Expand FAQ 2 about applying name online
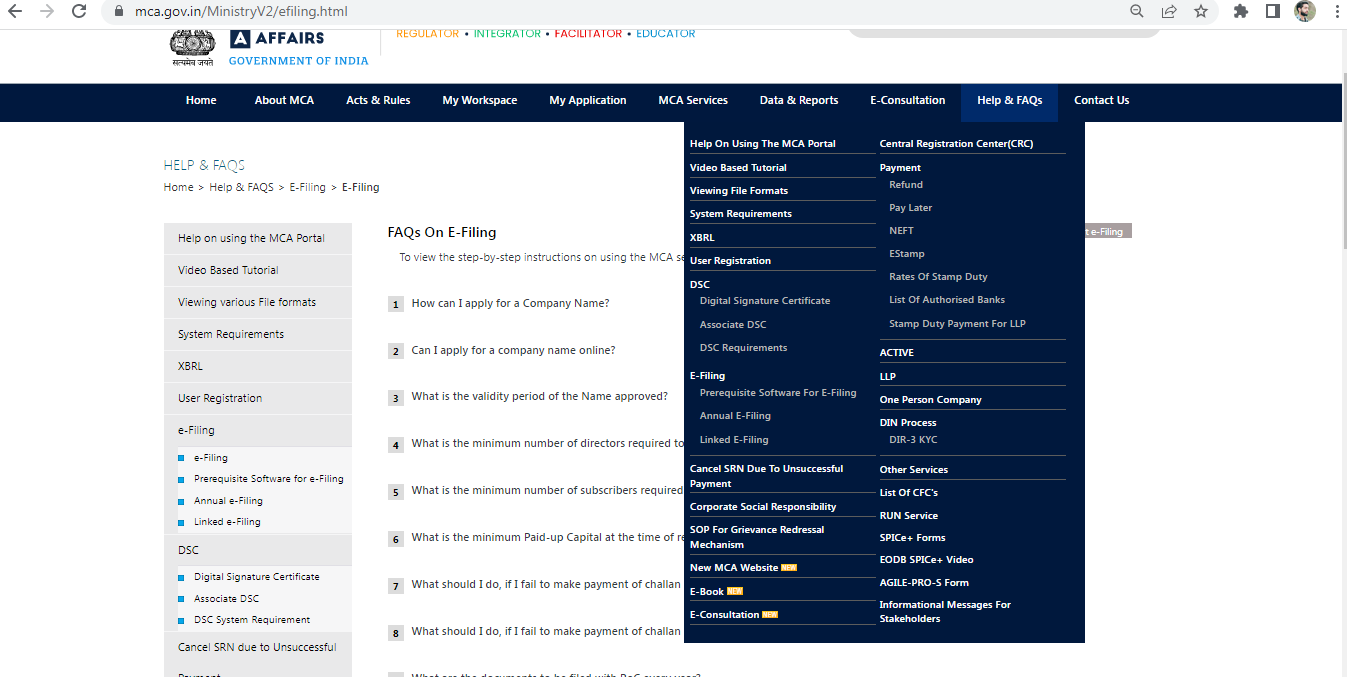Viewport: 1347px width, 677px height. pyautogui.click(x=513, y=350)
